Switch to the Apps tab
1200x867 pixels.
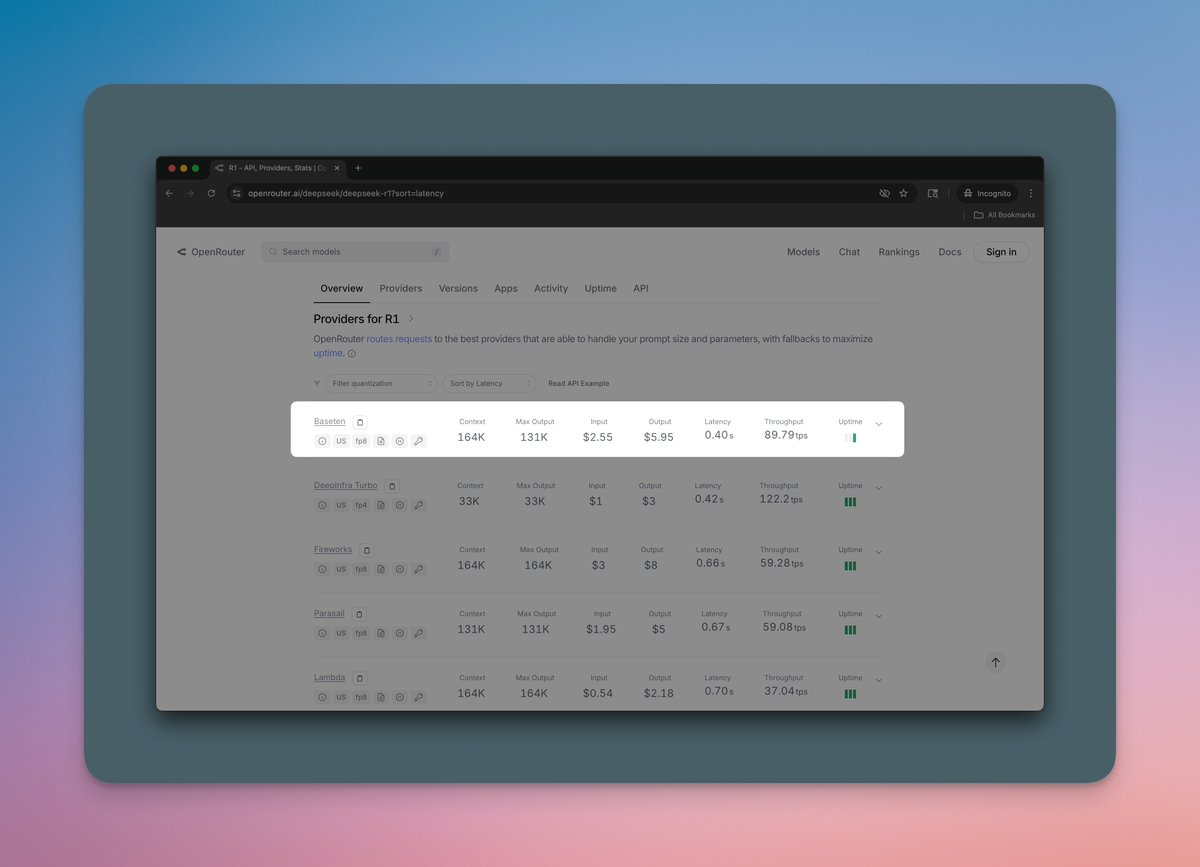(x=506, y=288)
